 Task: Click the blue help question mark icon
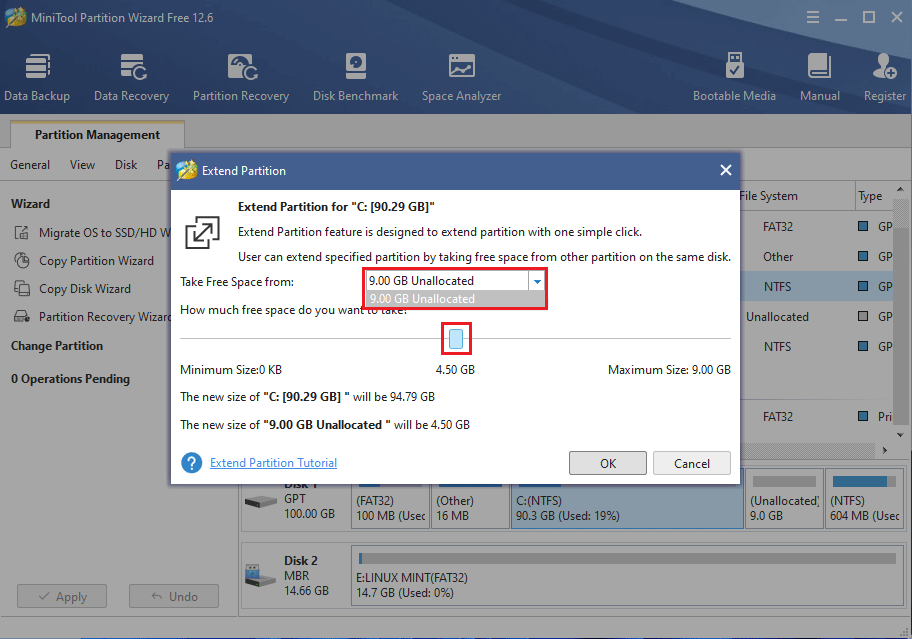(191, 463)
